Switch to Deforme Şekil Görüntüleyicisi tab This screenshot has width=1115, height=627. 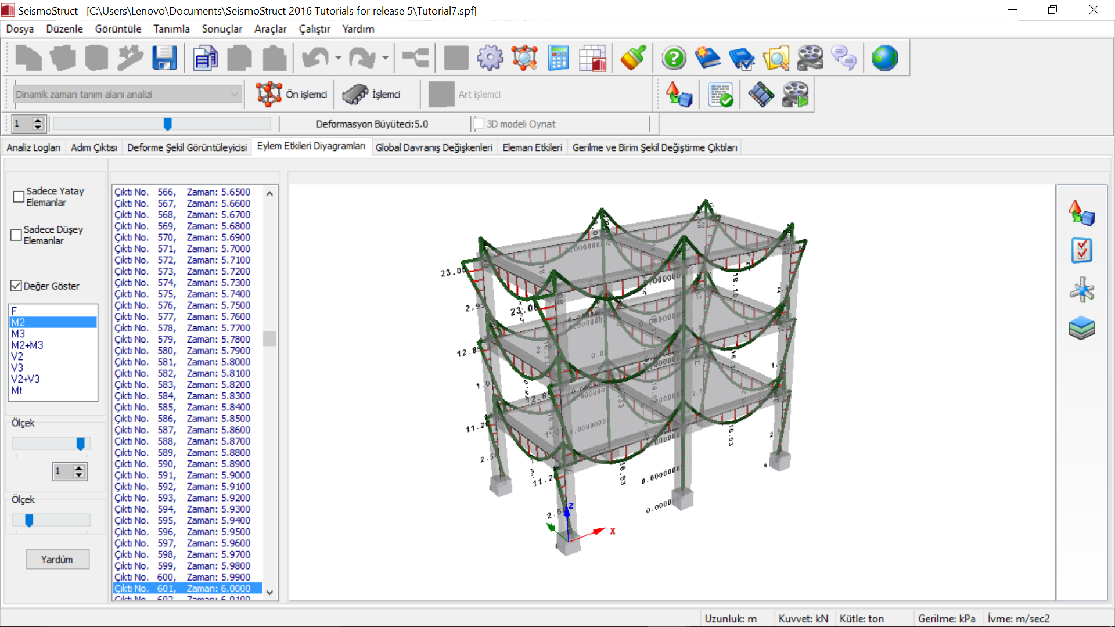tap(187, 148)
